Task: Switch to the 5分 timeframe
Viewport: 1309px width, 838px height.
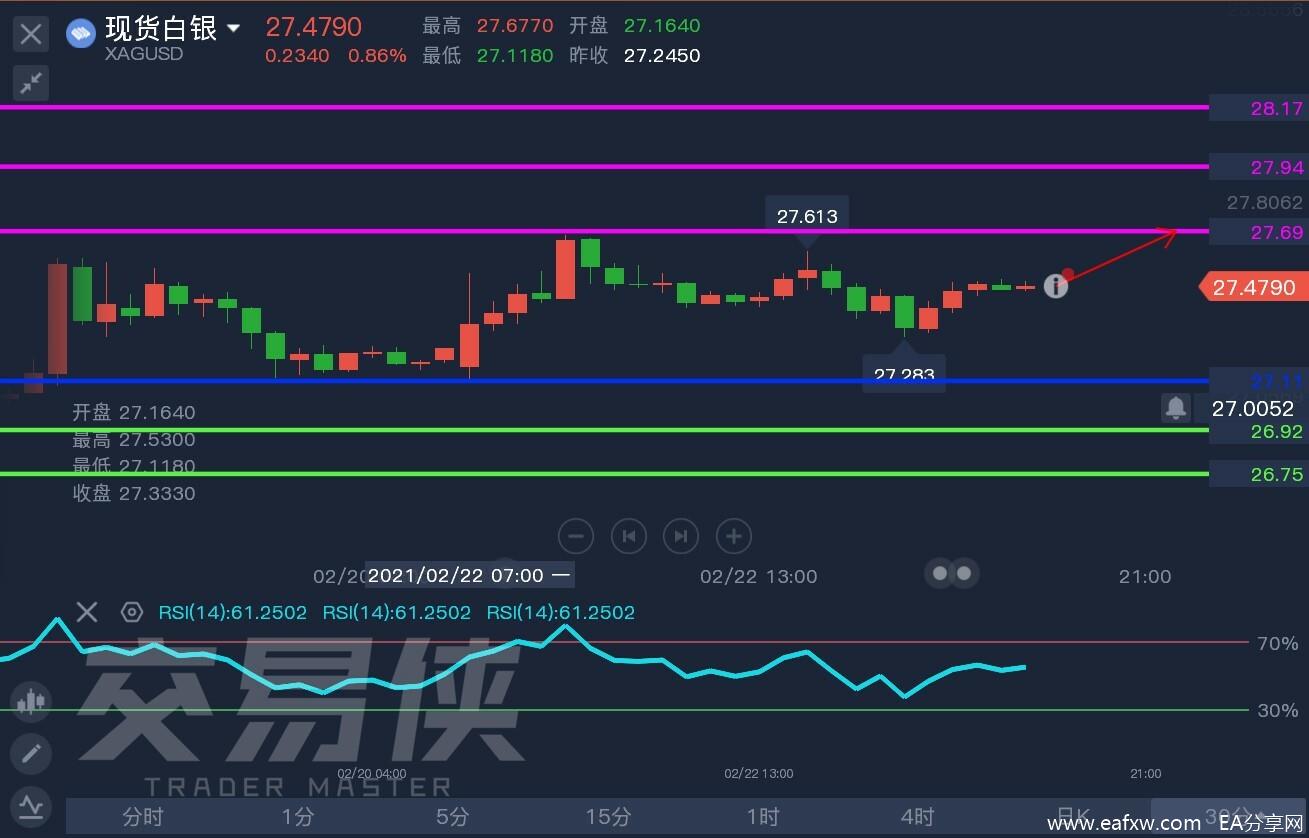Action: (x=452, y=817)
